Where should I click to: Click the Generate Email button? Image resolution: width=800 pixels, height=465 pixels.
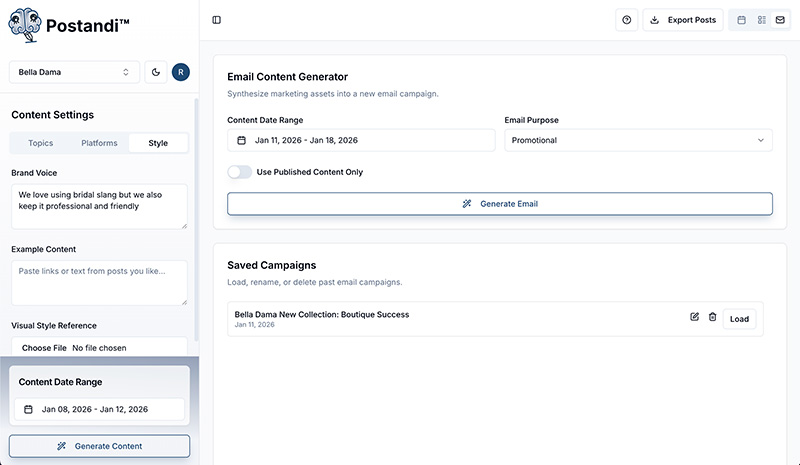pyautogui.click(x=500, y=204)
